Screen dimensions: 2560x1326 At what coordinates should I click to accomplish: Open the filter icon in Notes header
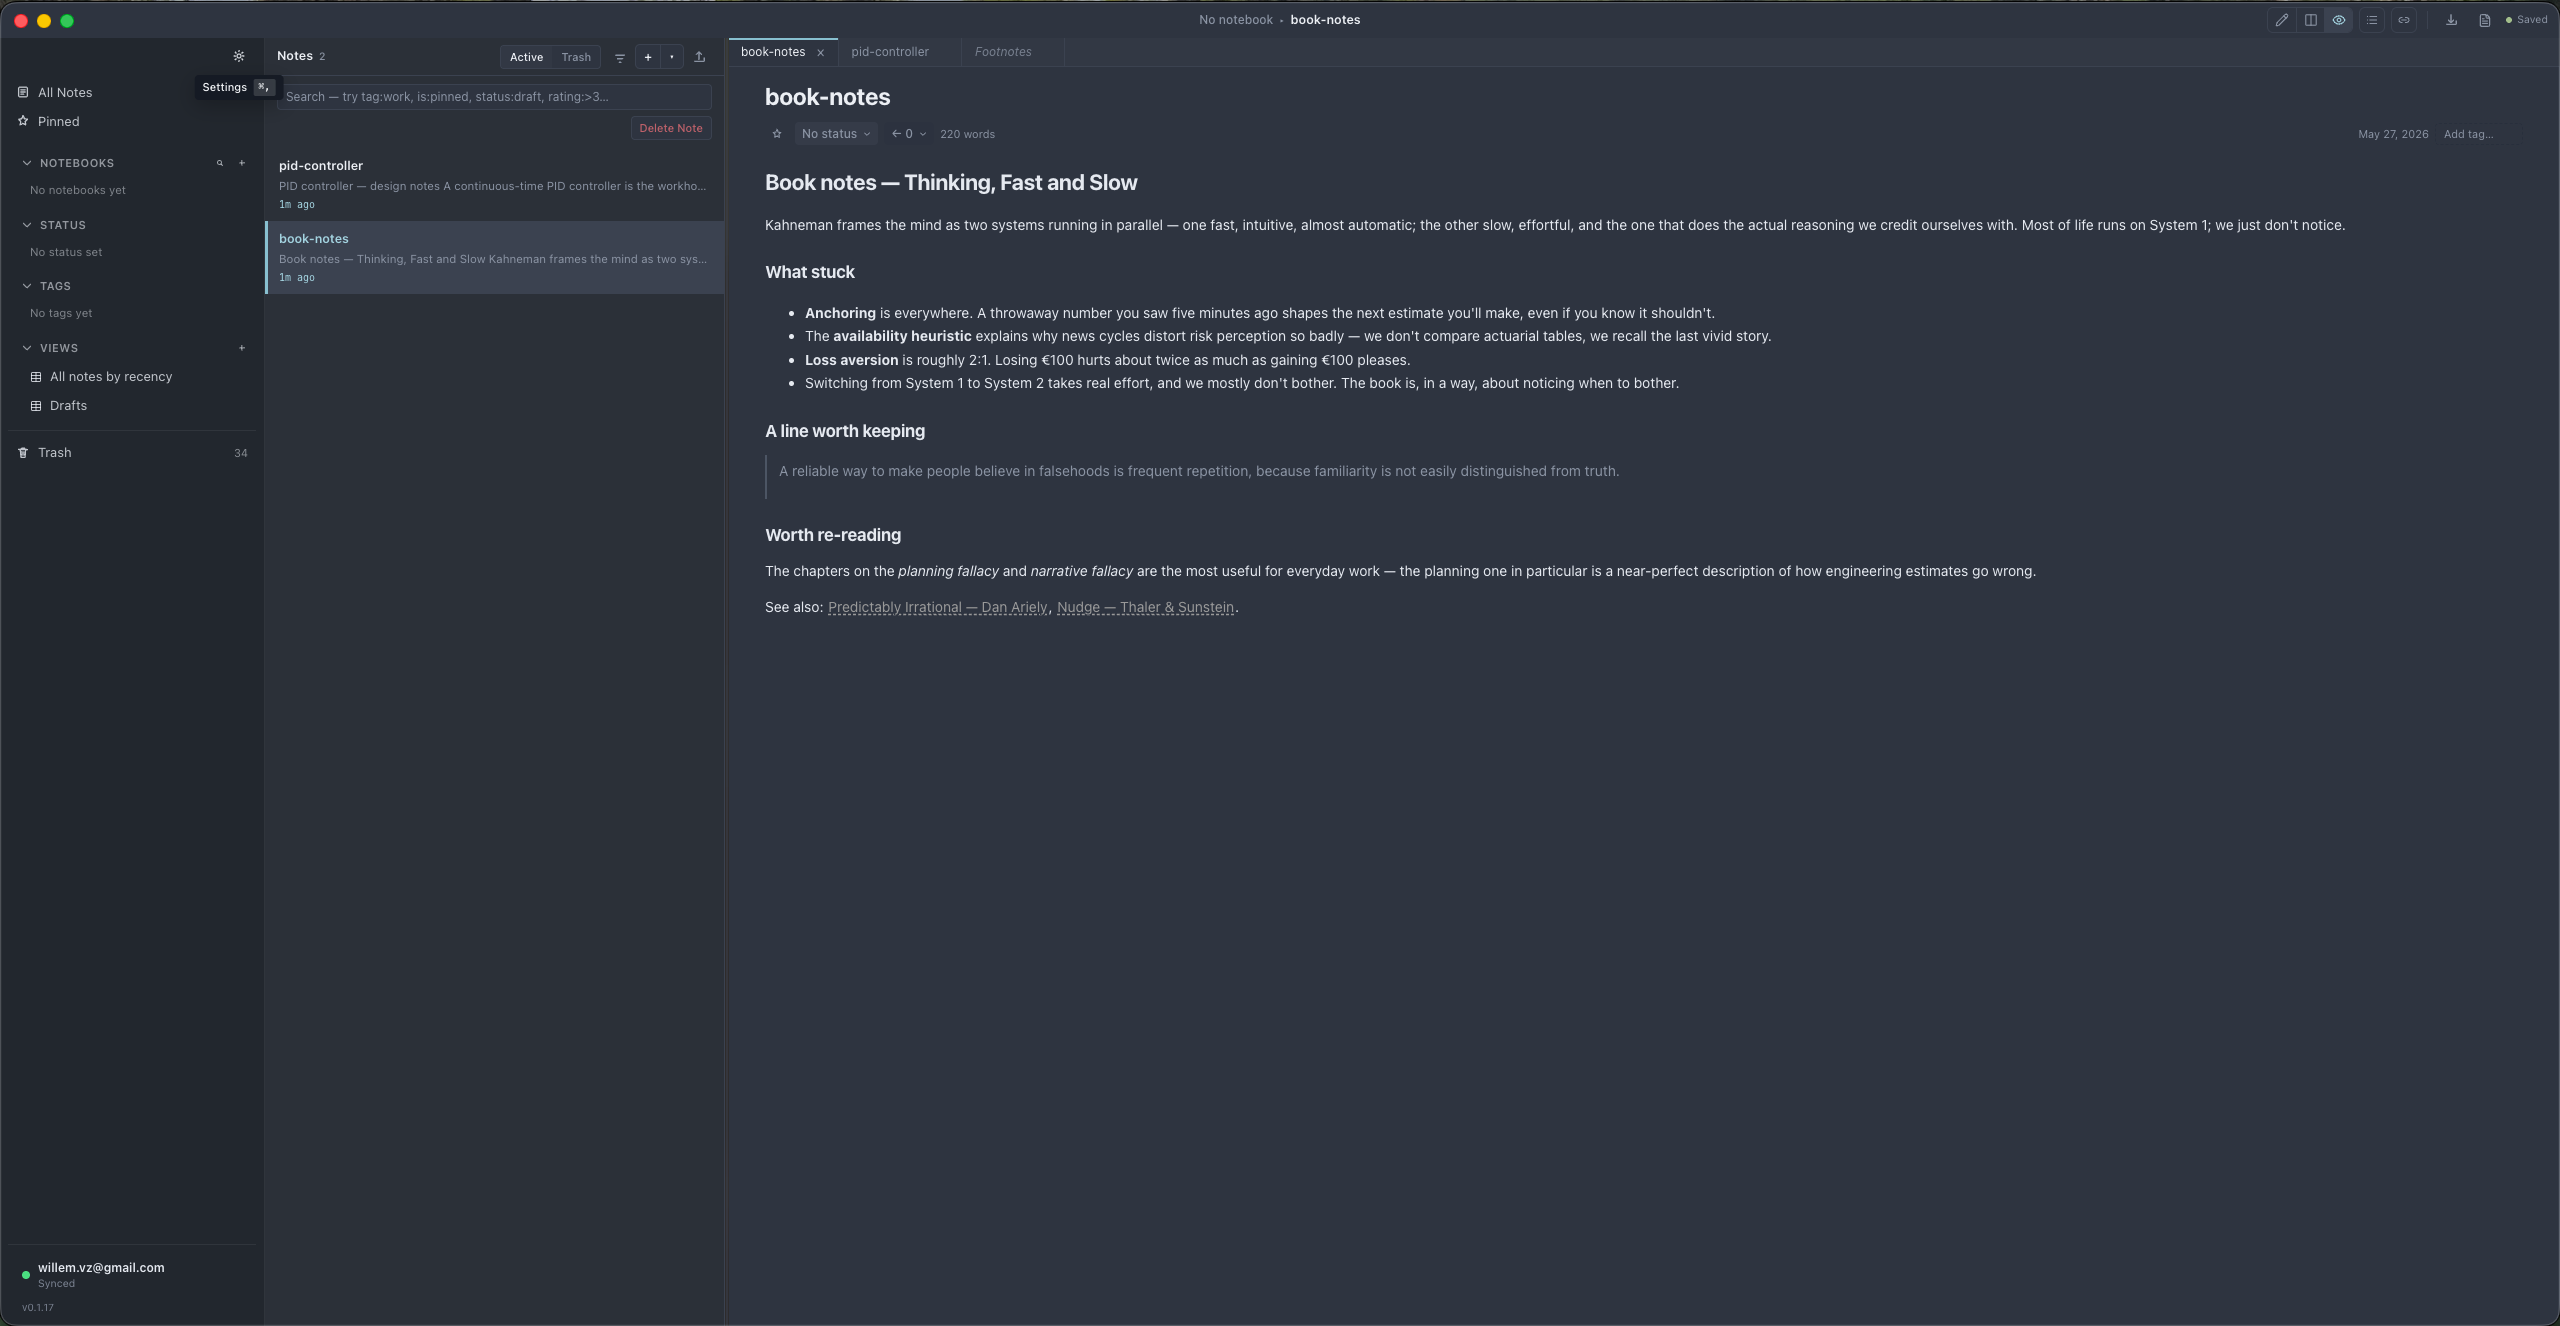pyautogui.click(x=620, y=57)
